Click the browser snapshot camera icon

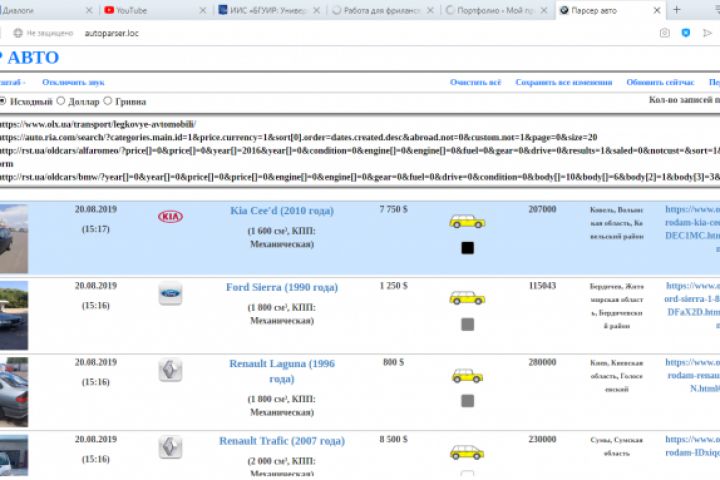pos(664,33)
